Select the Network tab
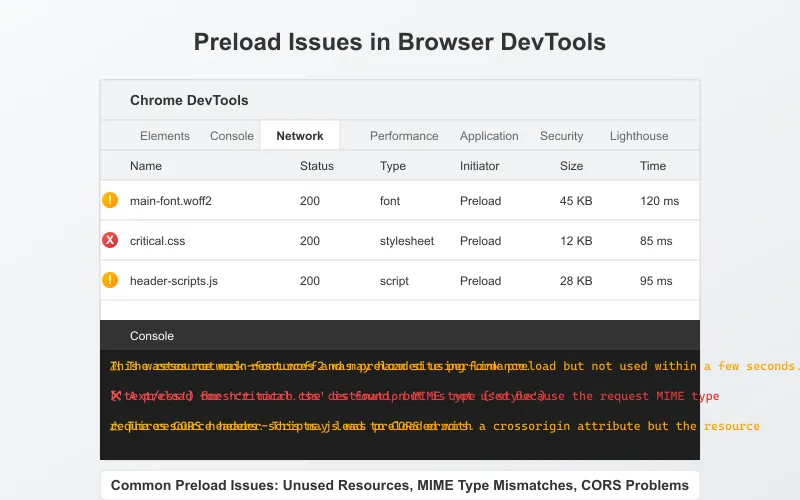Screen dimensions: 800x500 point(300,136)
